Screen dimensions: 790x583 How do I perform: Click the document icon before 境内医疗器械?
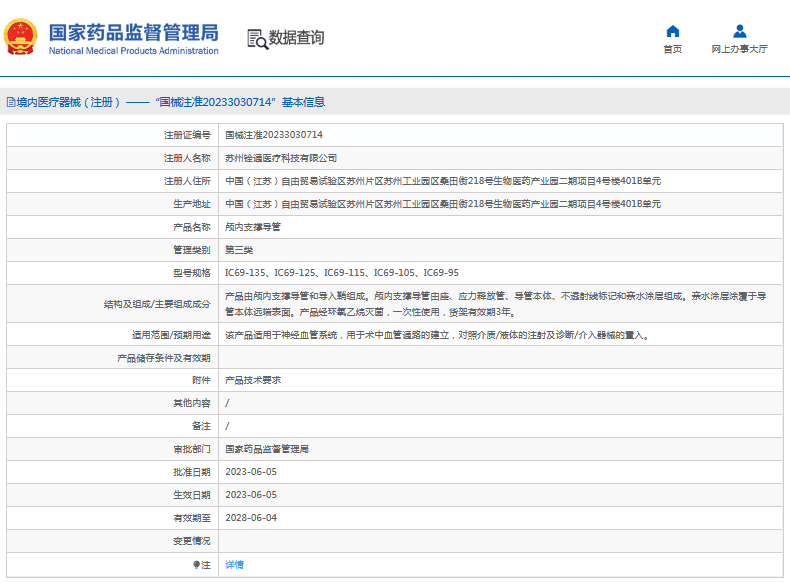tap(11, 102)
